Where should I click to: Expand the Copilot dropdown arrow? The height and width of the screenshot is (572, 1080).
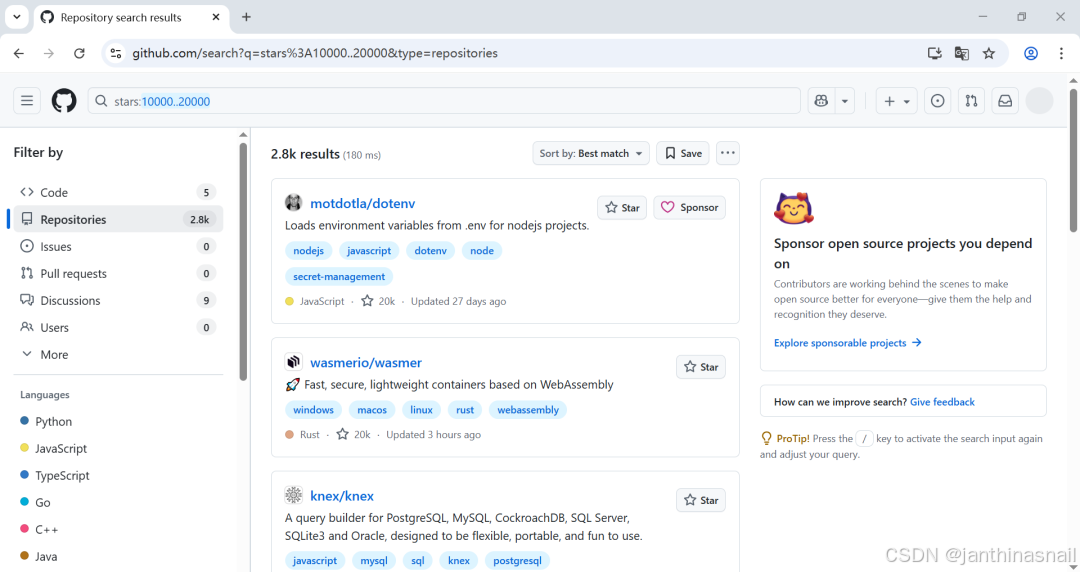tap(844, 101)
